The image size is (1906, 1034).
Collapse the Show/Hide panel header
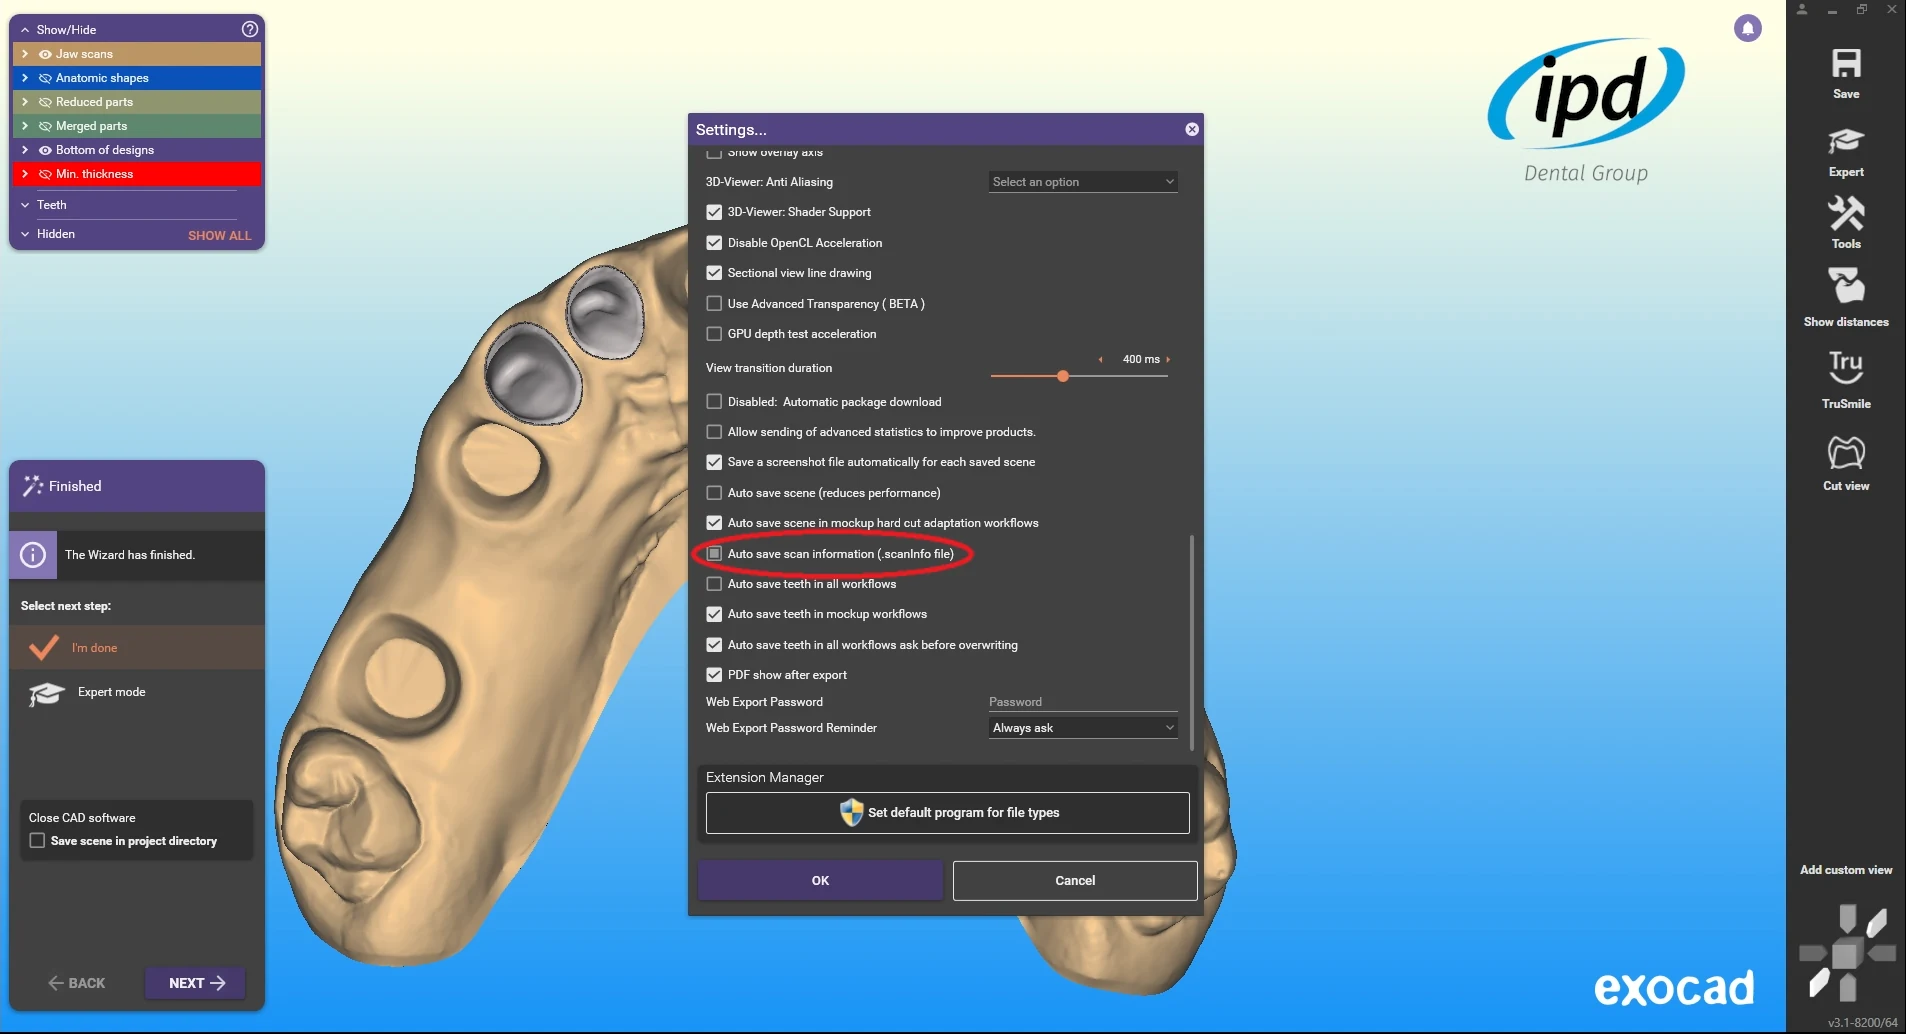tap(25, 30)
